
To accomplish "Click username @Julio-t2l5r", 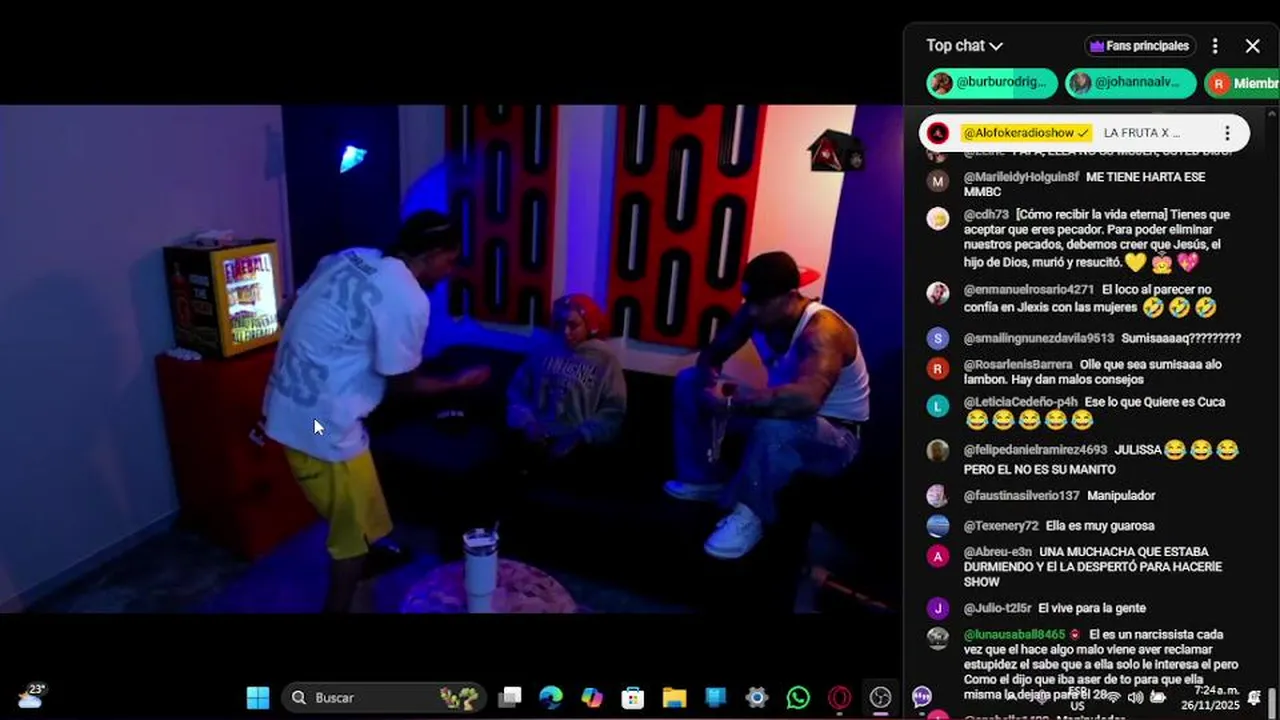I will coord(997,608).
